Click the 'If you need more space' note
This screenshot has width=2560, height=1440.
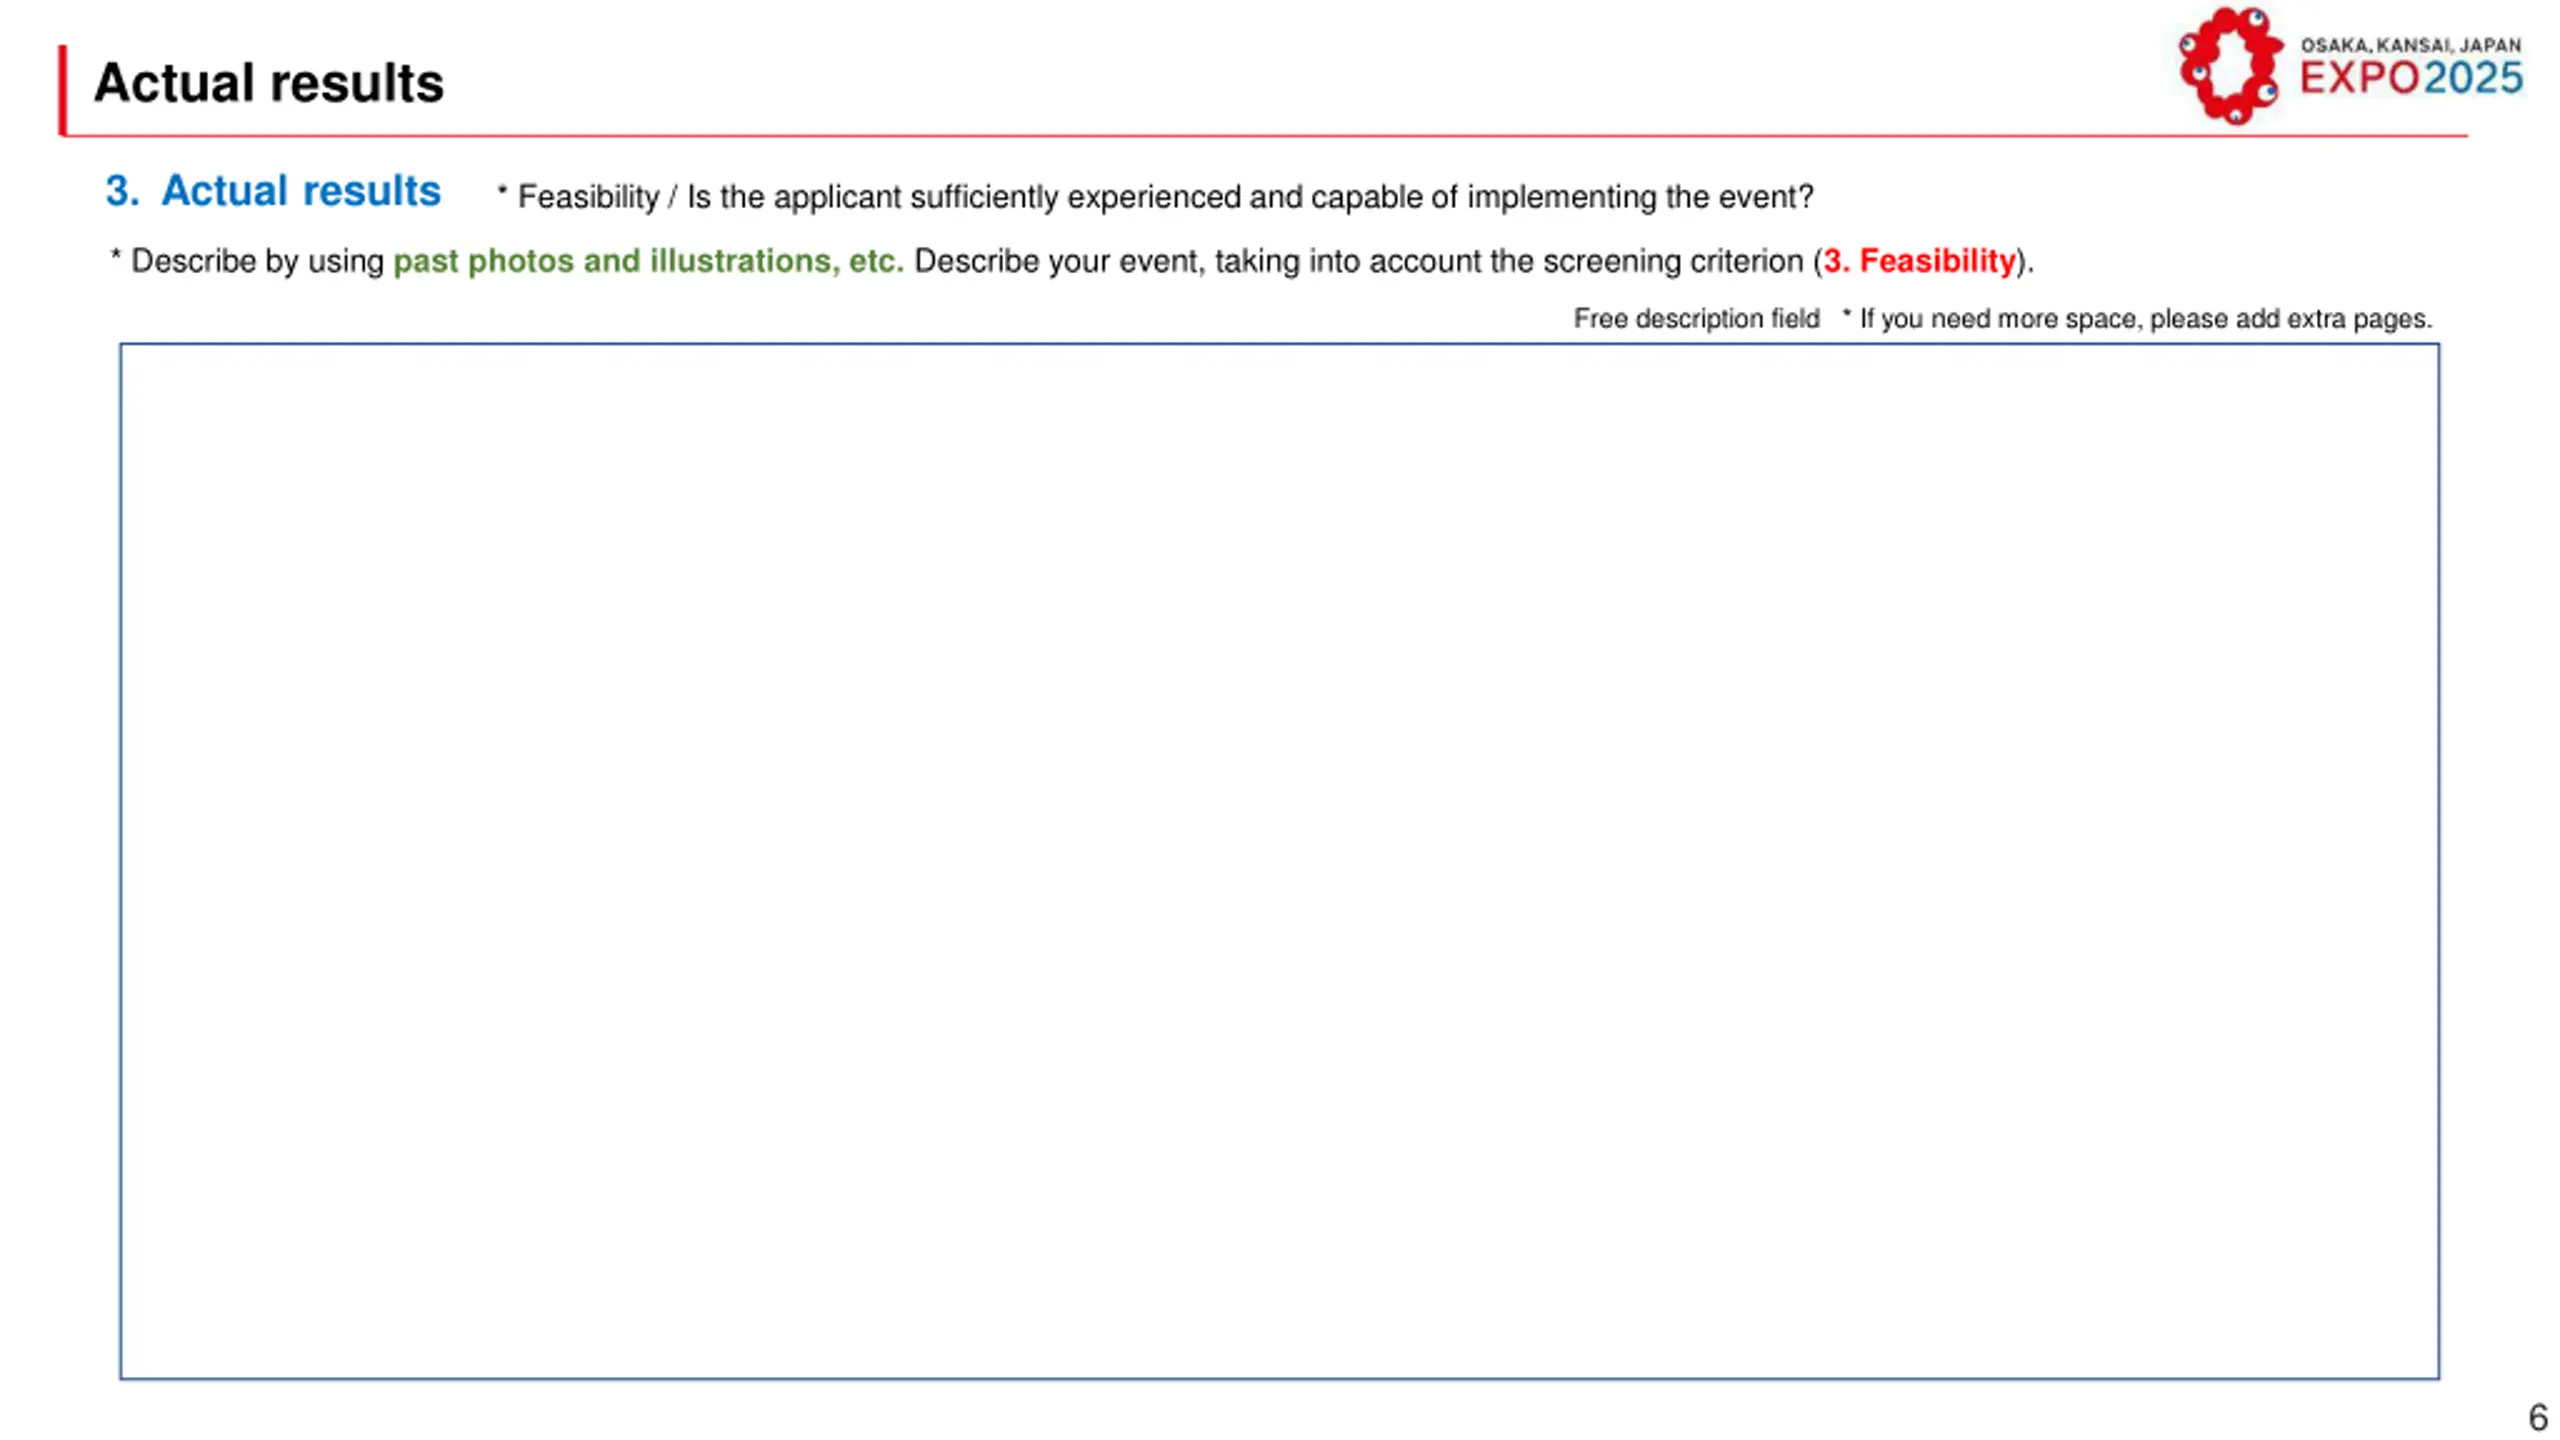click(x=2137, y=319)
